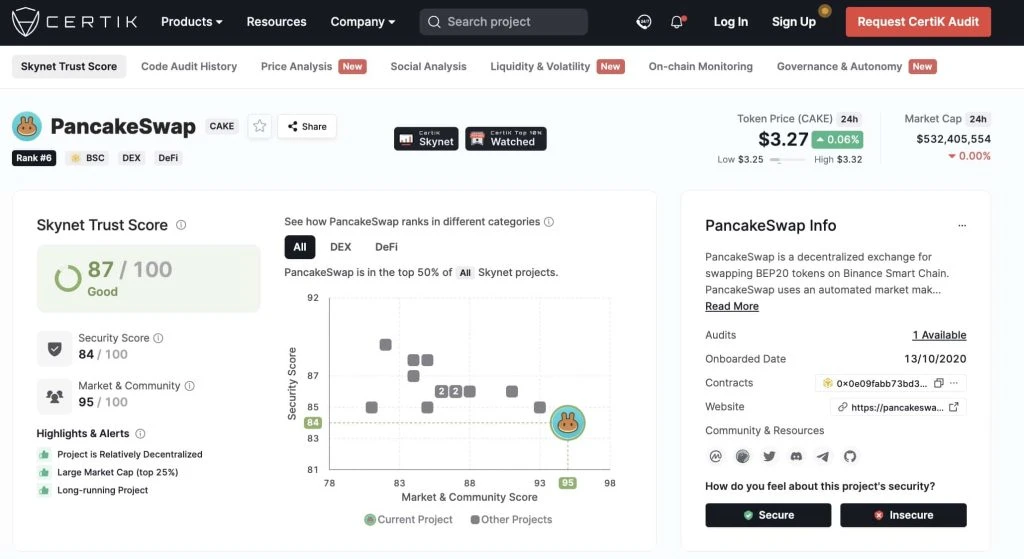Open the GitHub repository icon
The image size is (1024, 559).
(x=850, y=456)
